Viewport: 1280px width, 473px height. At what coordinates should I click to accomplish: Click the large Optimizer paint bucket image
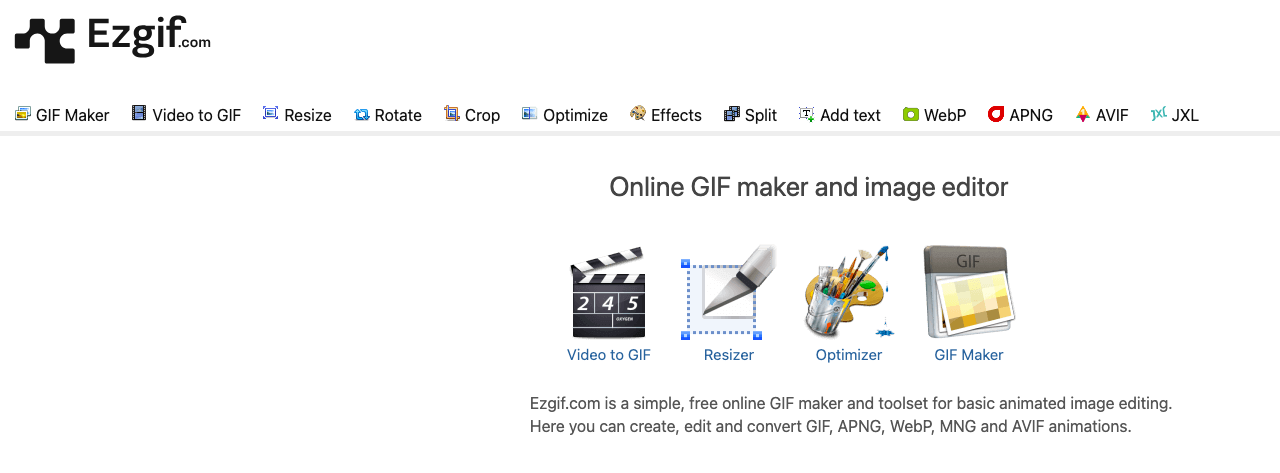pyautogui.click(x=849, y=292)
